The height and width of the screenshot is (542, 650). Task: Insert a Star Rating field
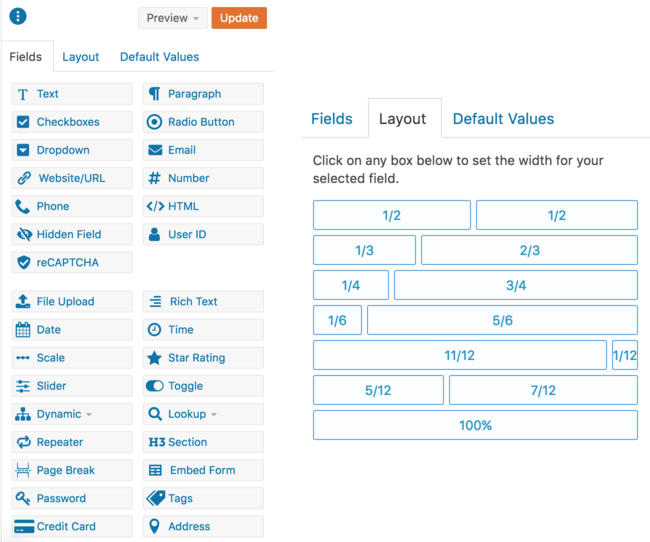203,357
